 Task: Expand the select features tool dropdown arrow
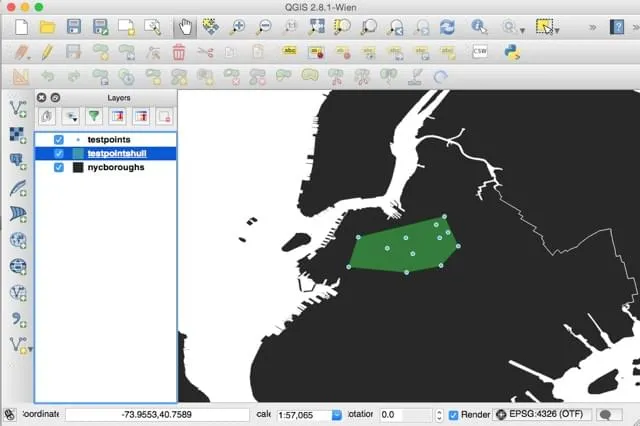click(x=558, y=30)
